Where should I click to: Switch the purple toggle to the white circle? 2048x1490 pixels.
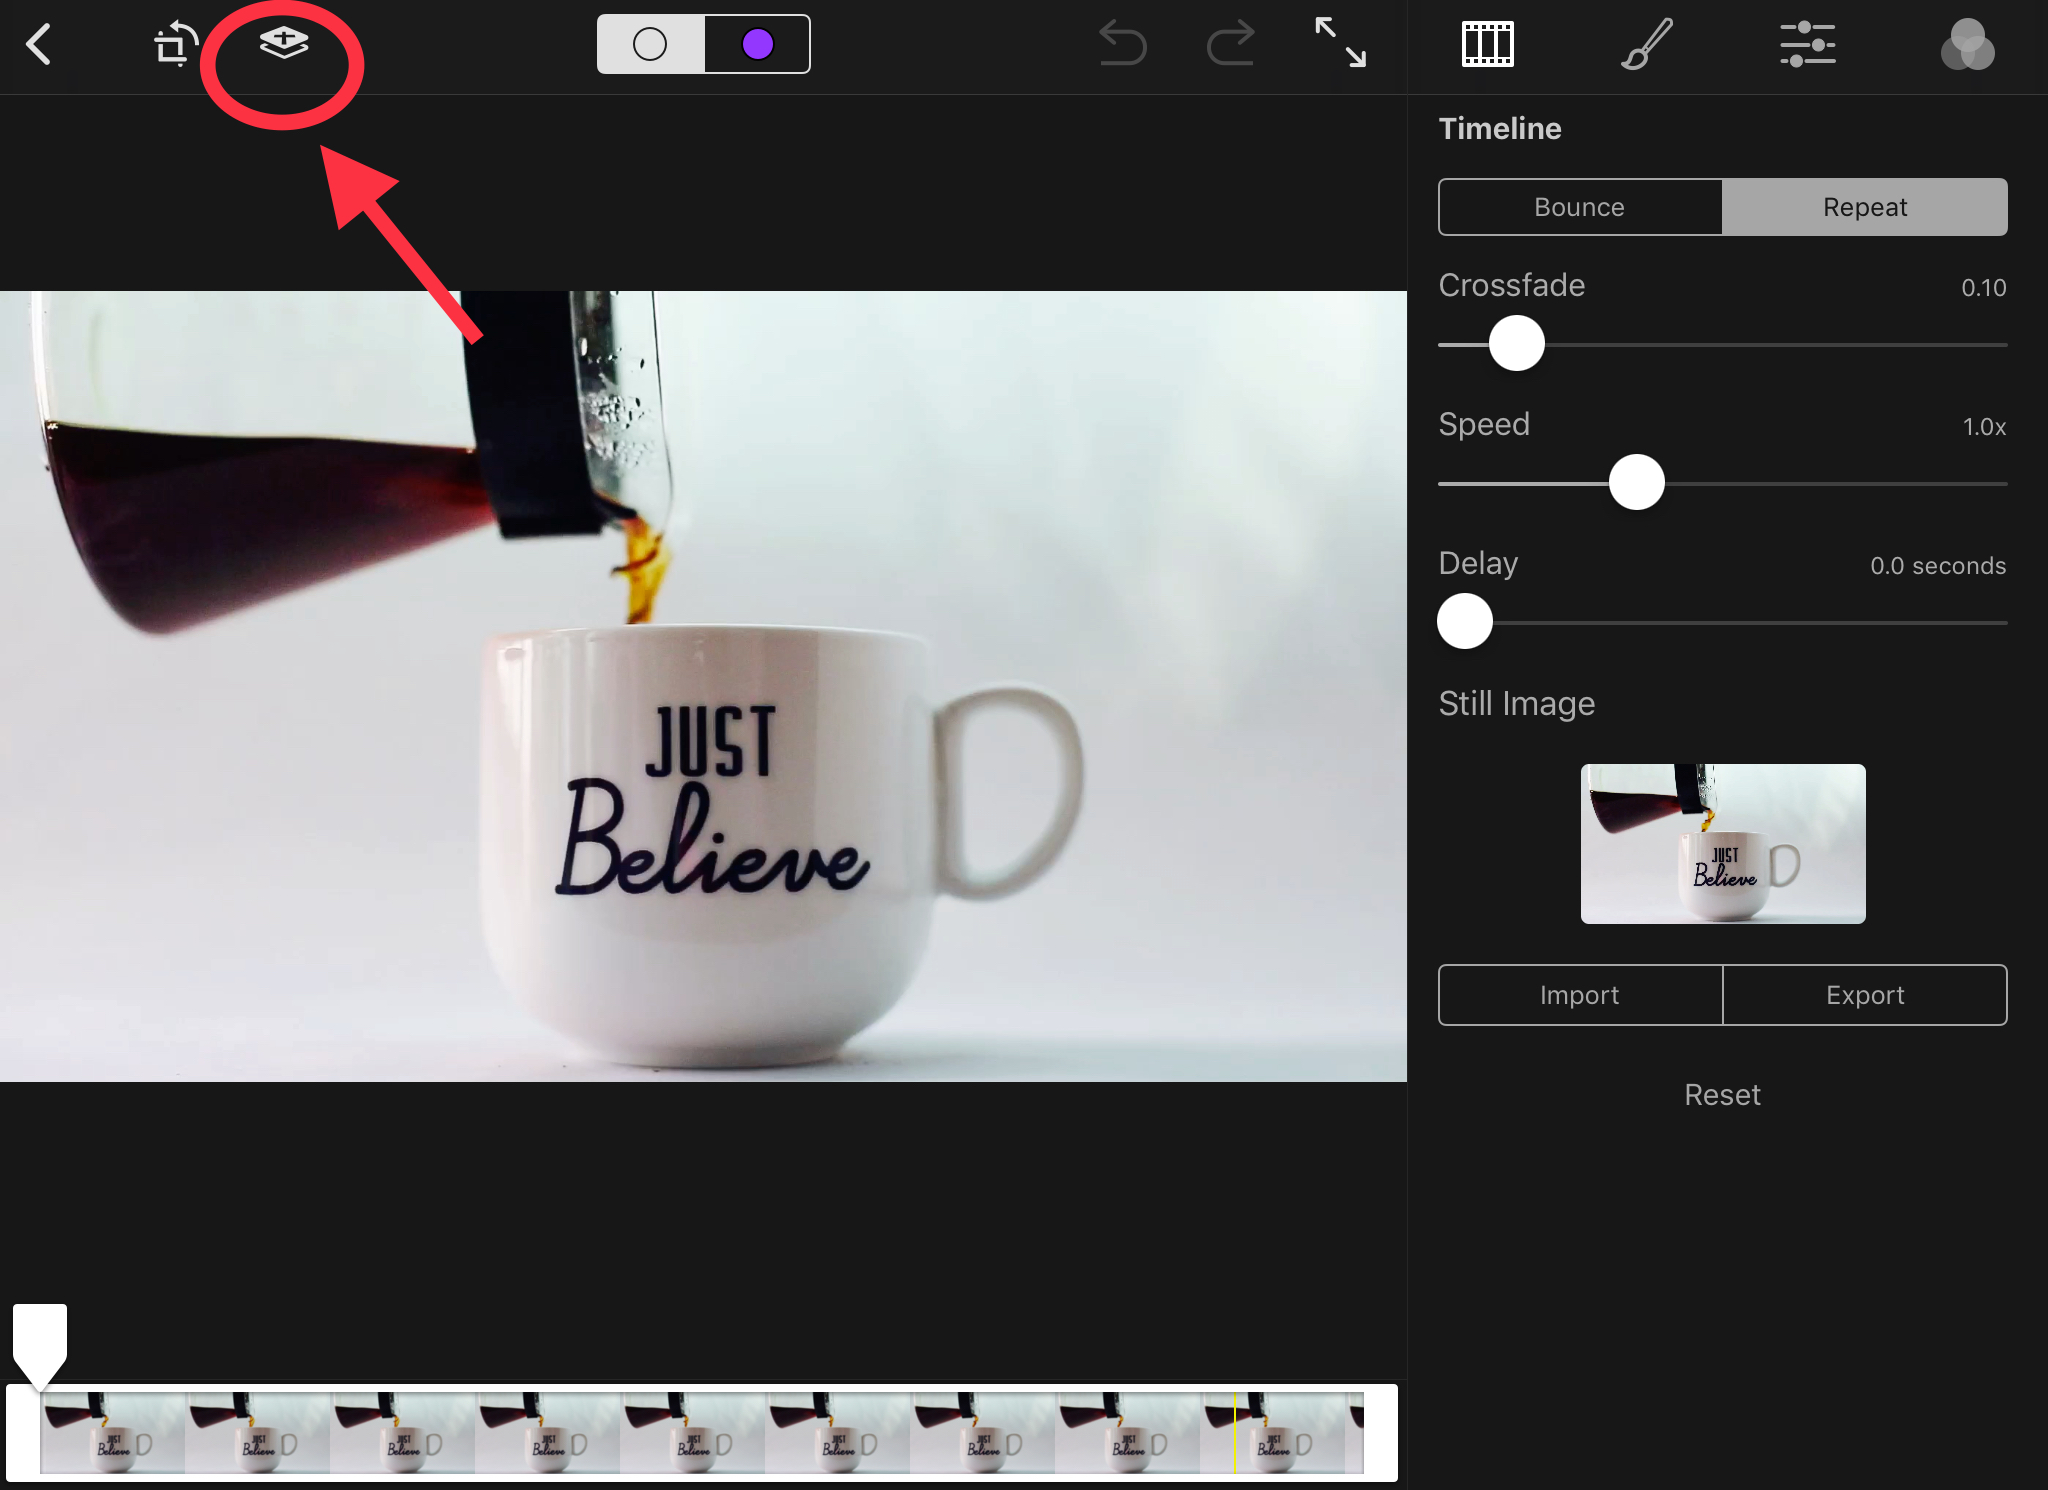pyautogui.click(x=652, y=44)
